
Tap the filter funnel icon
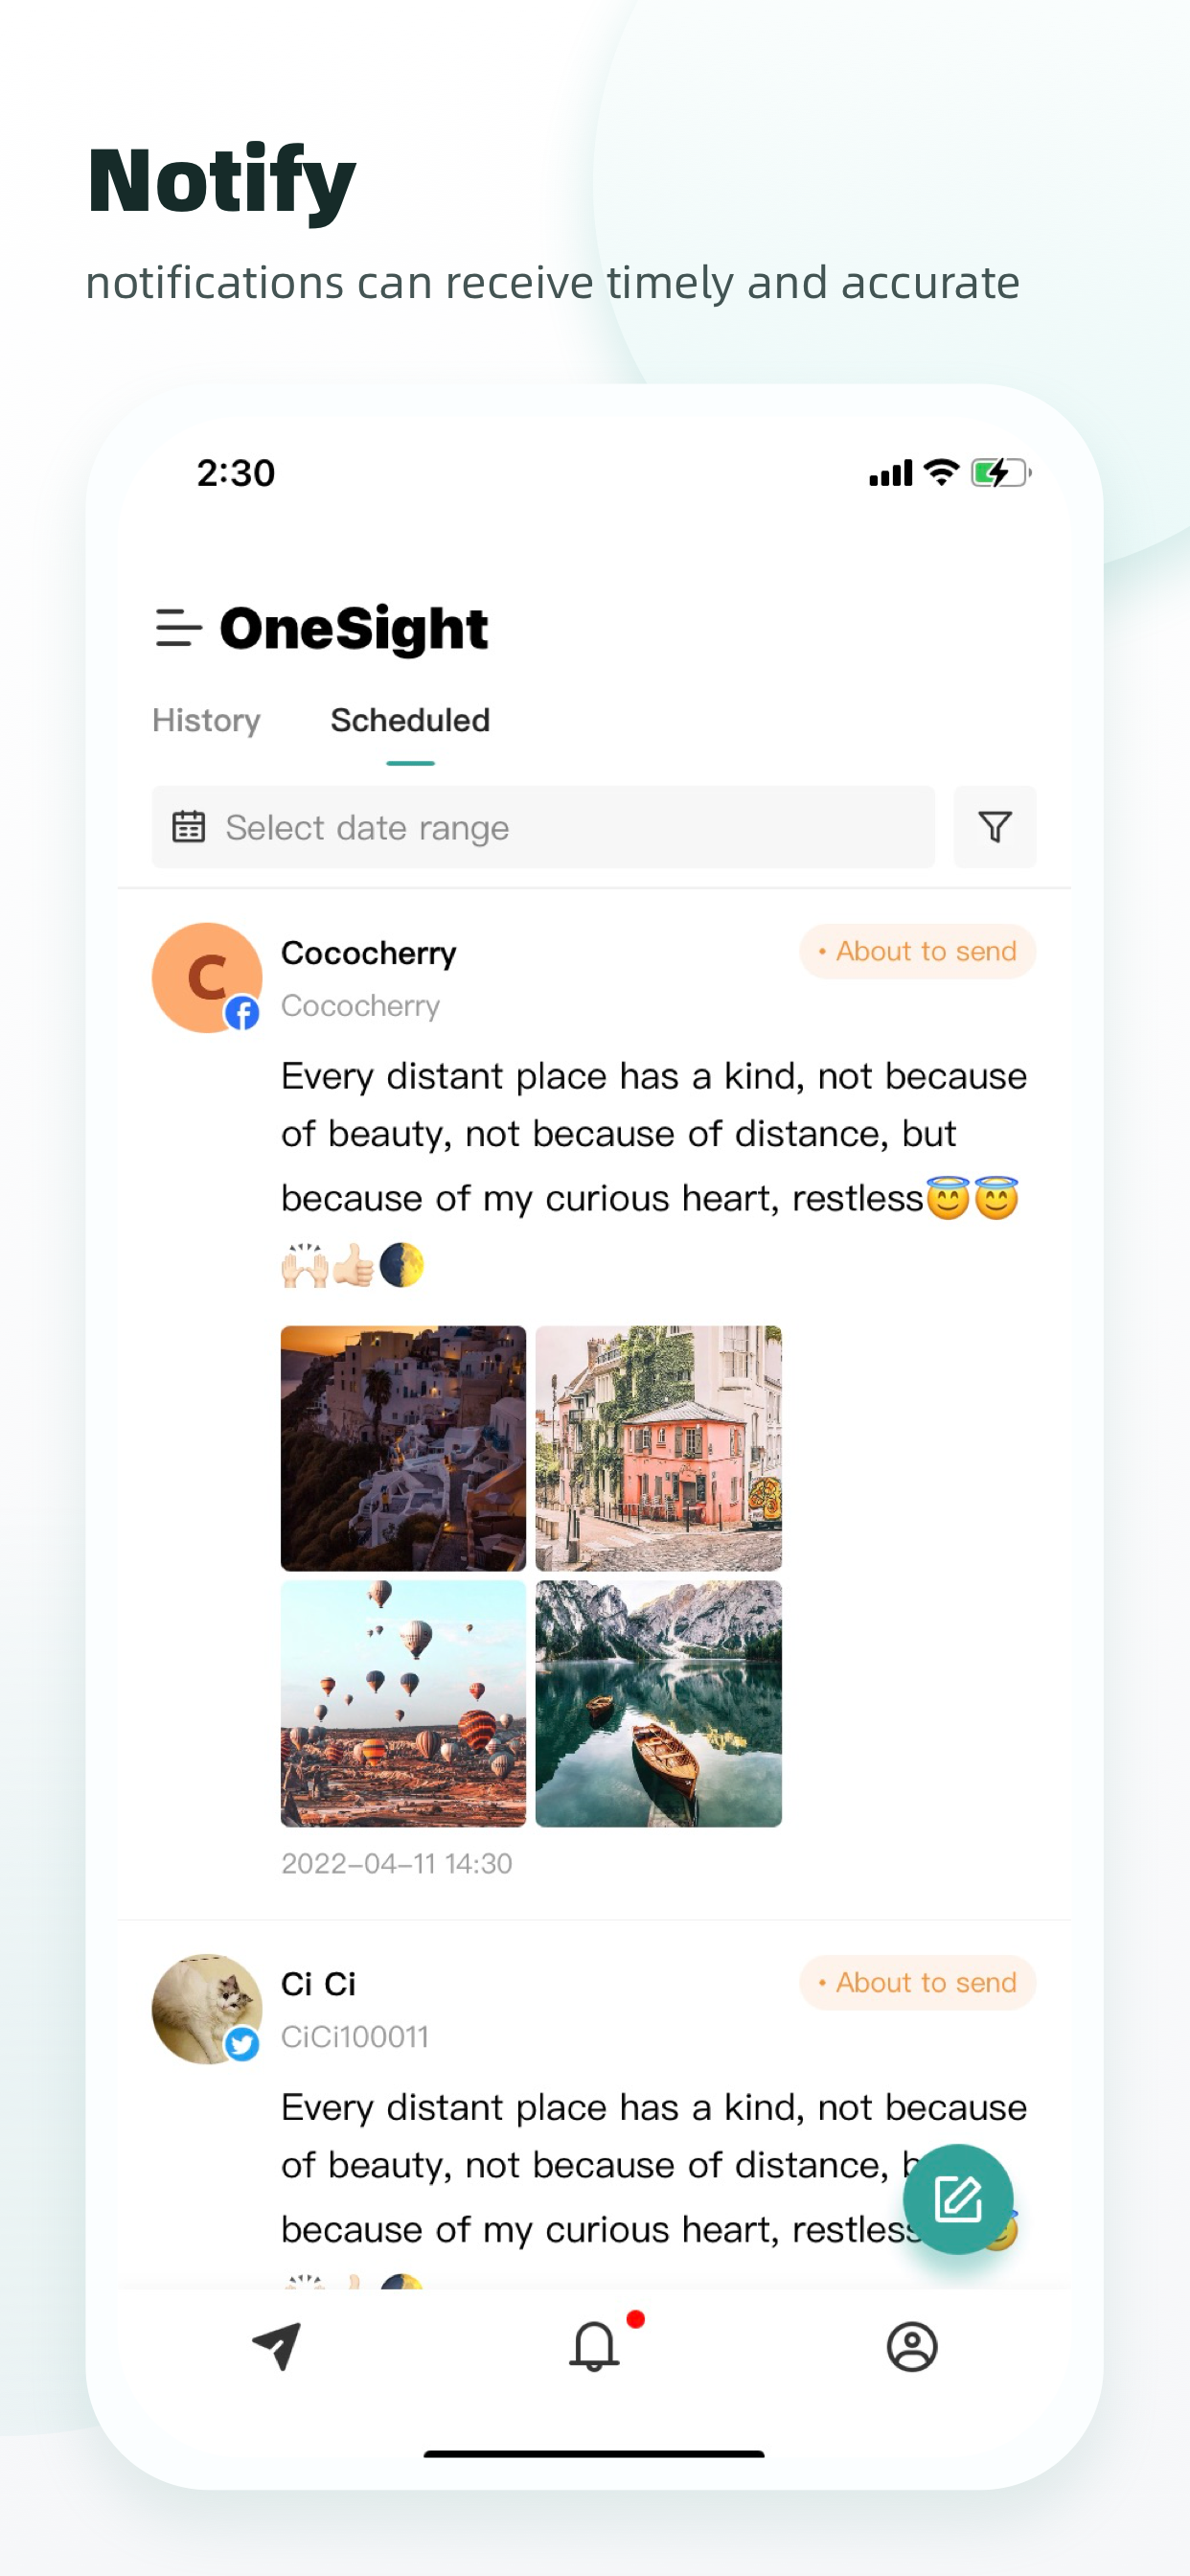[994, 827]
